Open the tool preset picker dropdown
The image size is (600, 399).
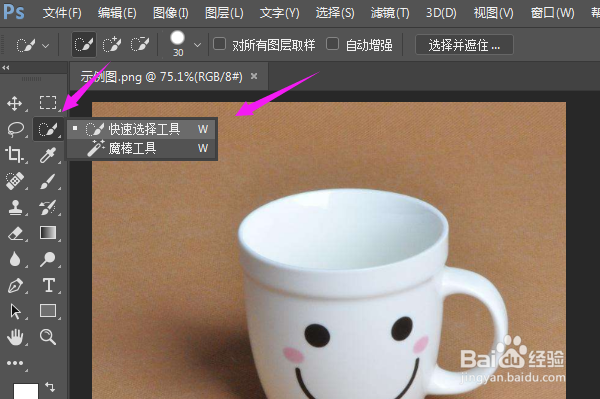click(45, 46)
